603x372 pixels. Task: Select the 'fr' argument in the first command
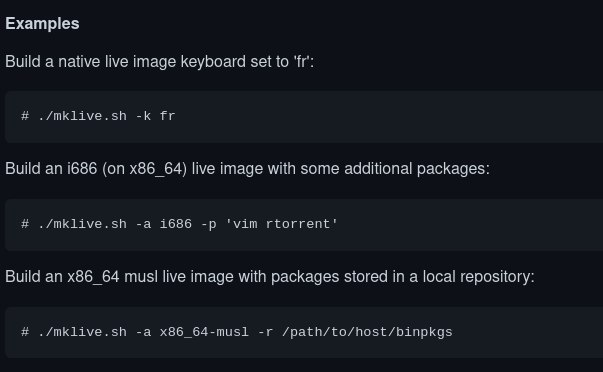point(168,116)
